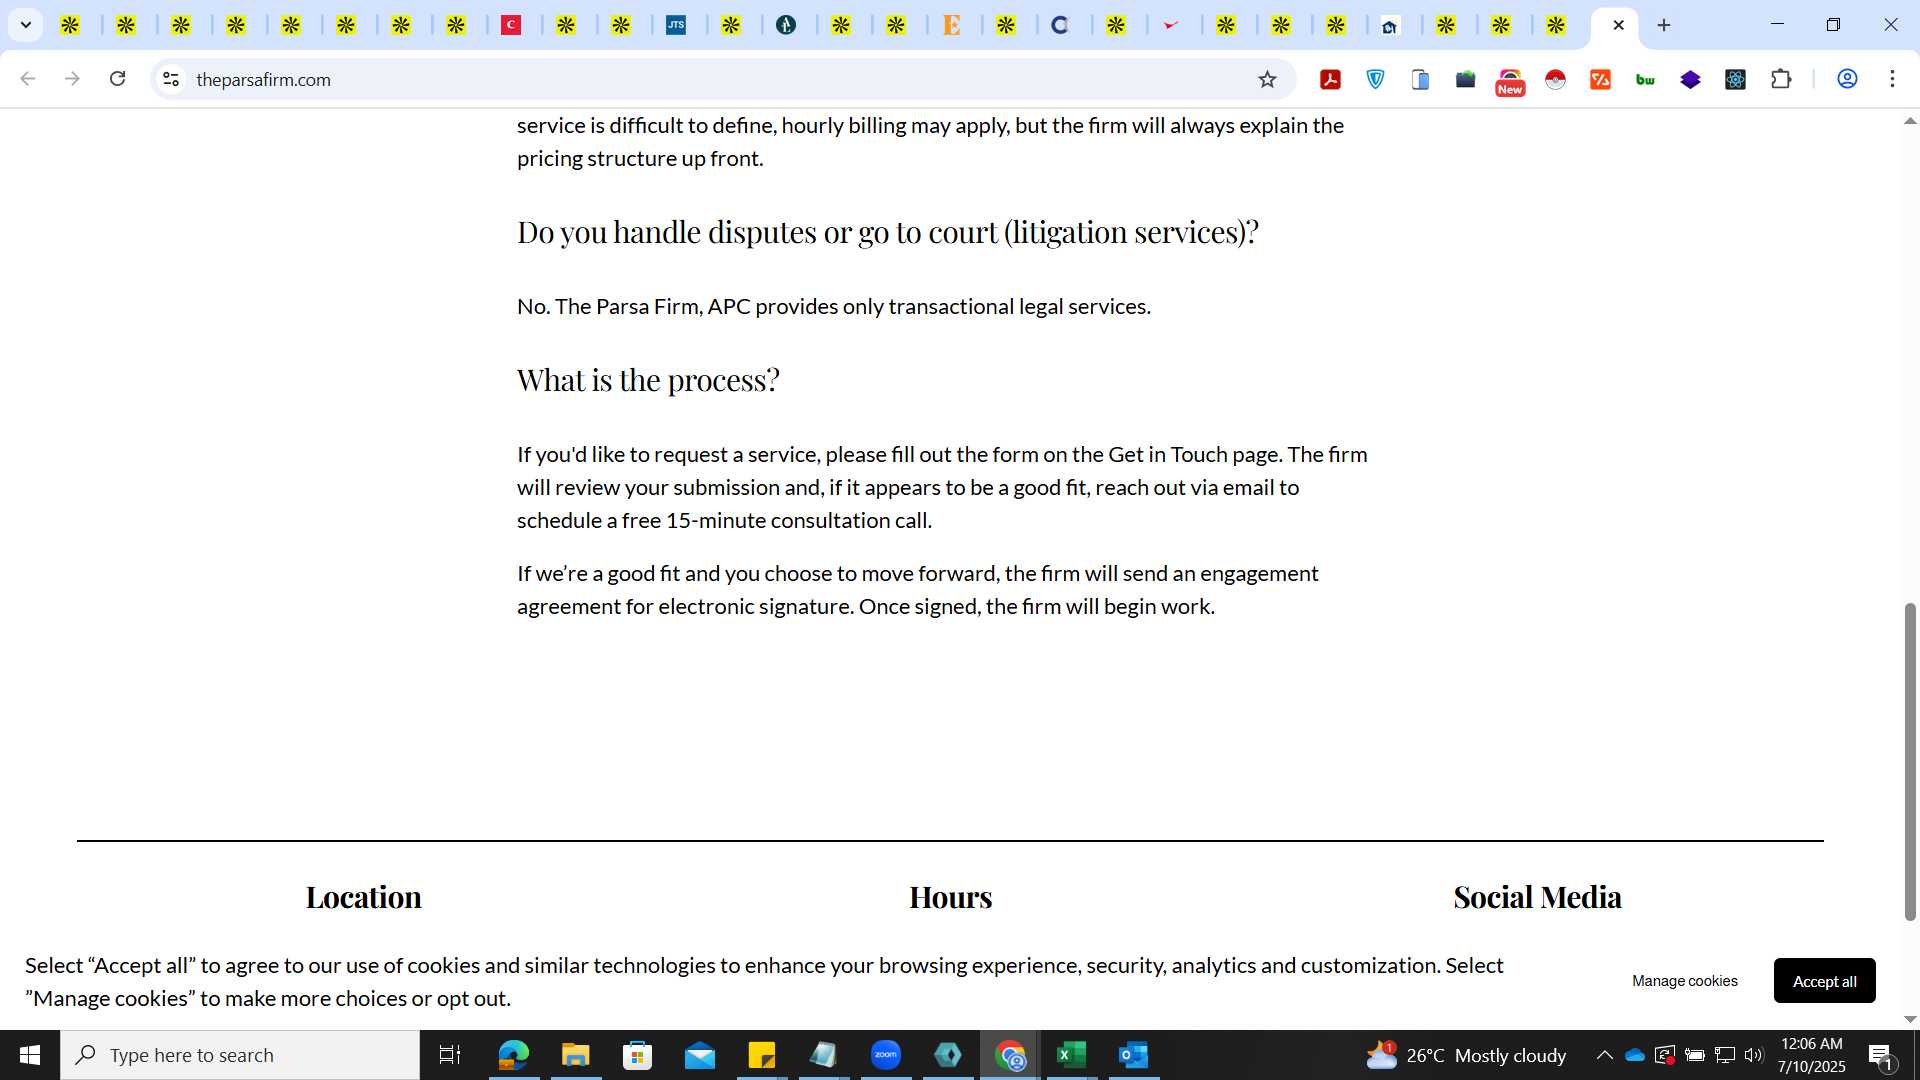Open the Mail app from the taskbar
Image resolution: width=1920 pixels, height=1080 pixels.
click(x=699, y=1055)
